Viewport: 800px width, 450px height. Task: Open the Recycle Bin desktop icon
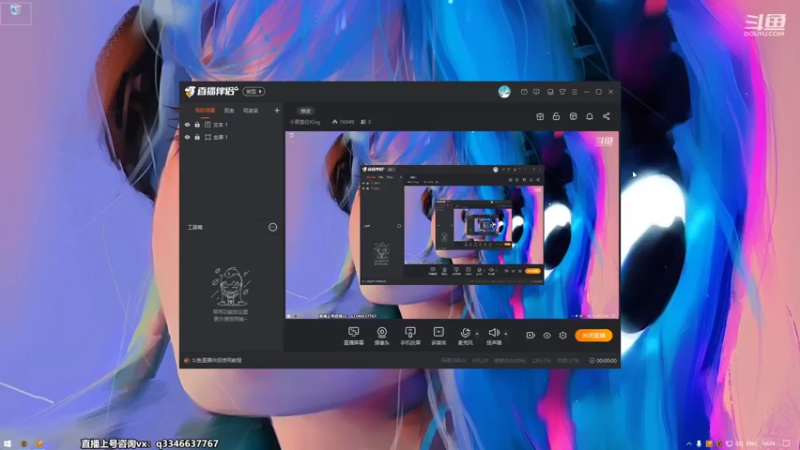point(15,12)
